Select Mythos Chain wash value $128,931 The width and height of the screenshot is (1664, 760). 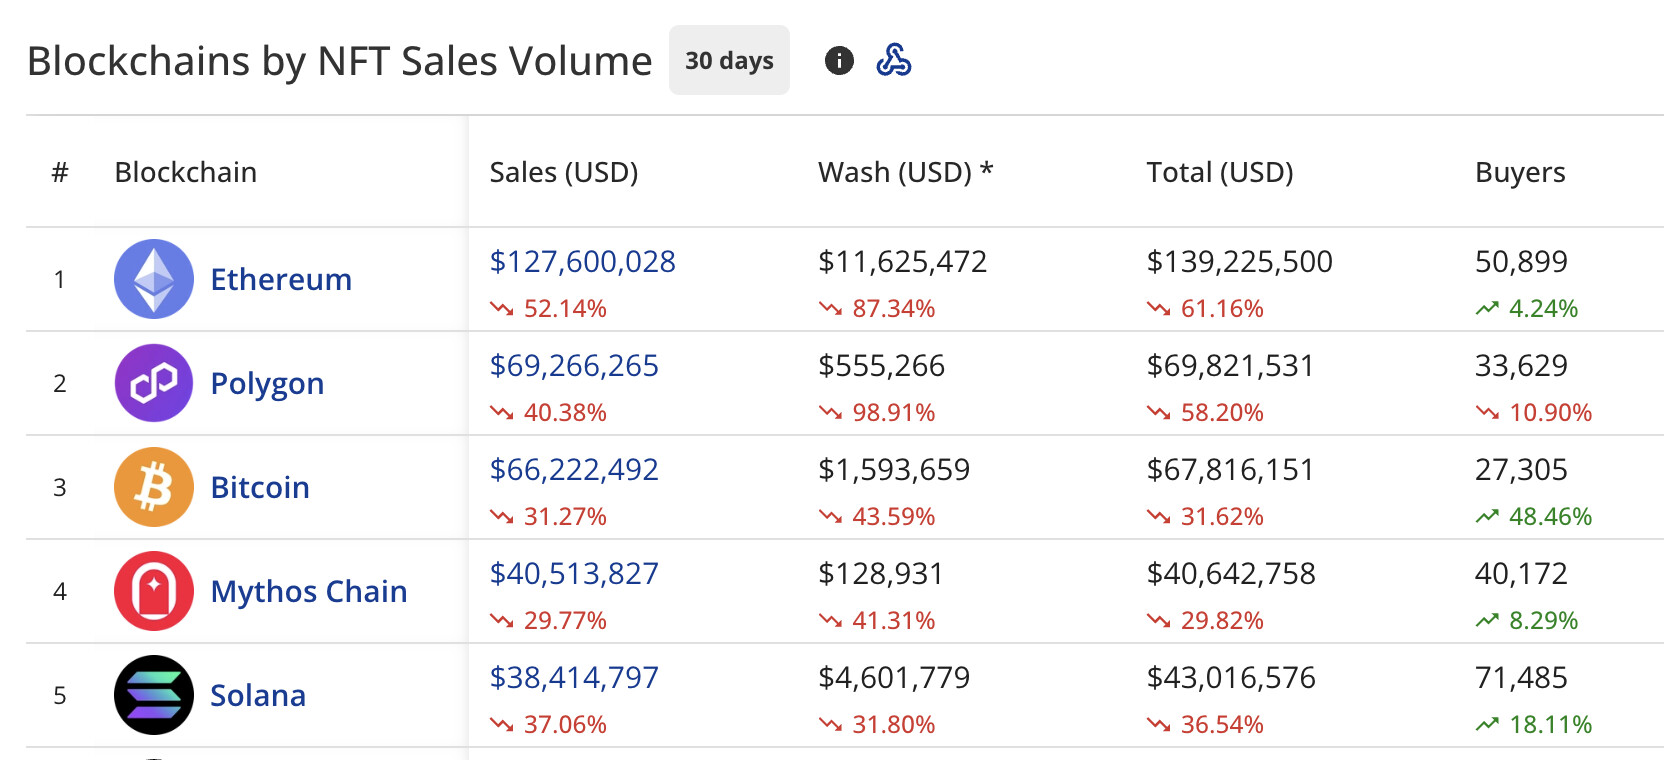[881, 574]
